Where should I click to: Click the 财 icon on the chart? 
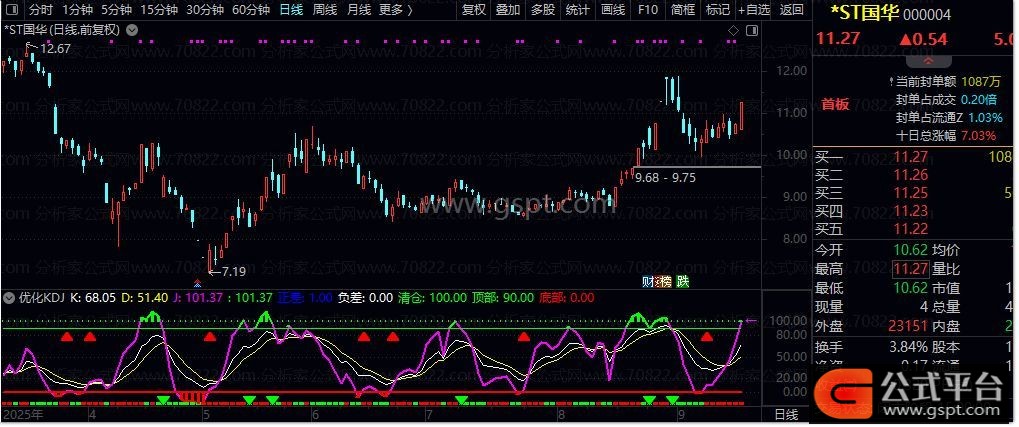point(647,282)
